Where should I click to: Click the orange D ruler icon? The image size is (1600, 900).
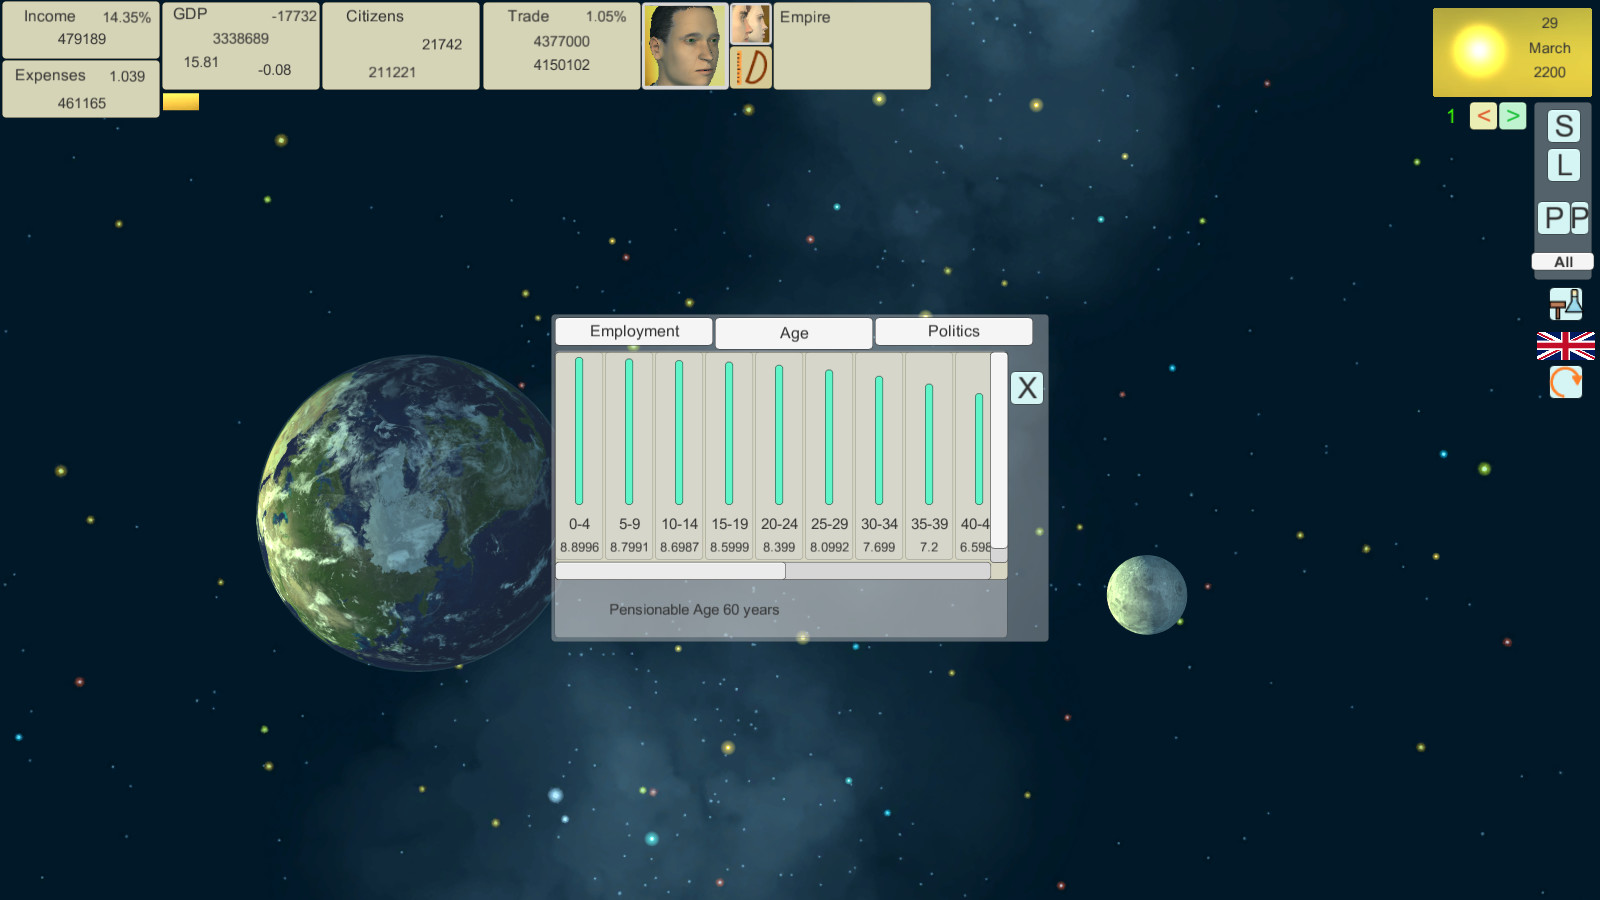750,68
